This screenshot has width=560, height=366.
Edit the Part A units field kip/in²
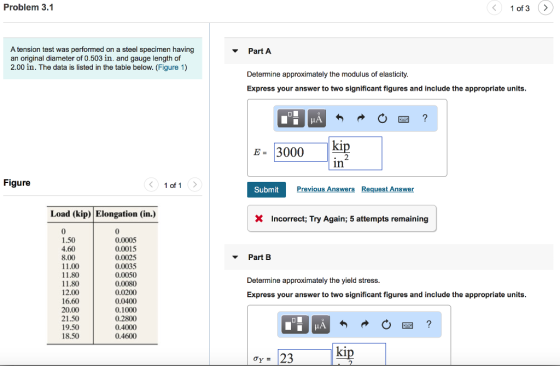(x=355, y=153)
